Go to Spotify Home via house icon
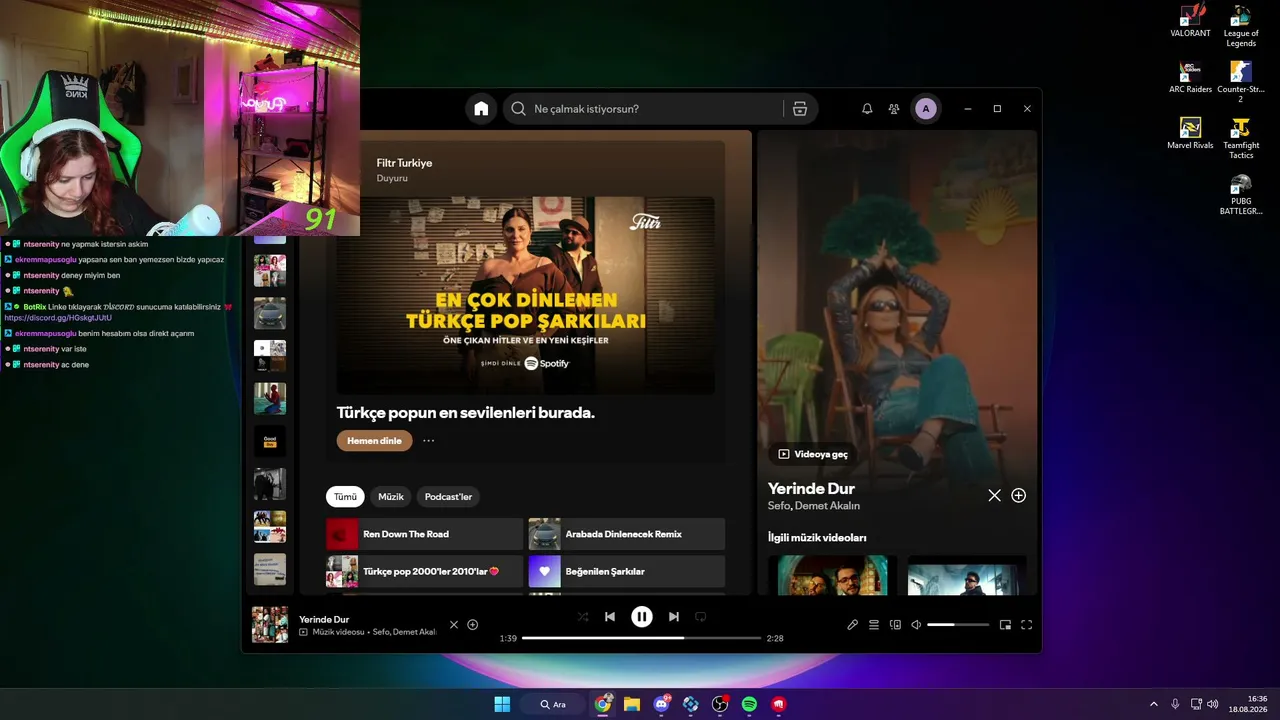The image size is (1280, 720). pyautogui.click(x=481, y=109)
